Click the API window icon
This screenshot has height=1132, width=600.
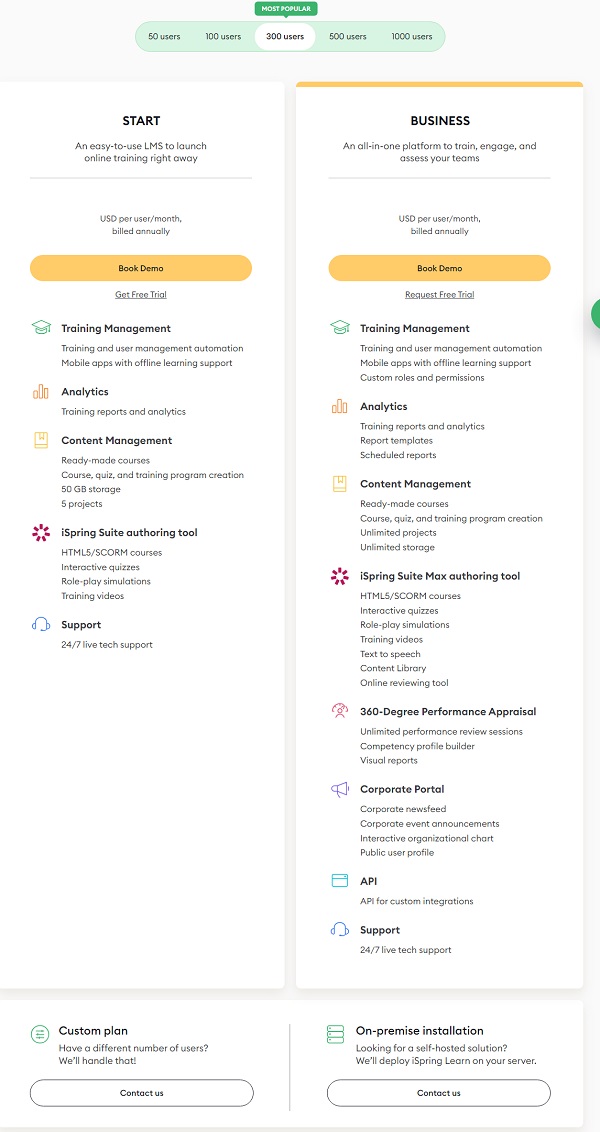point(340,881)
